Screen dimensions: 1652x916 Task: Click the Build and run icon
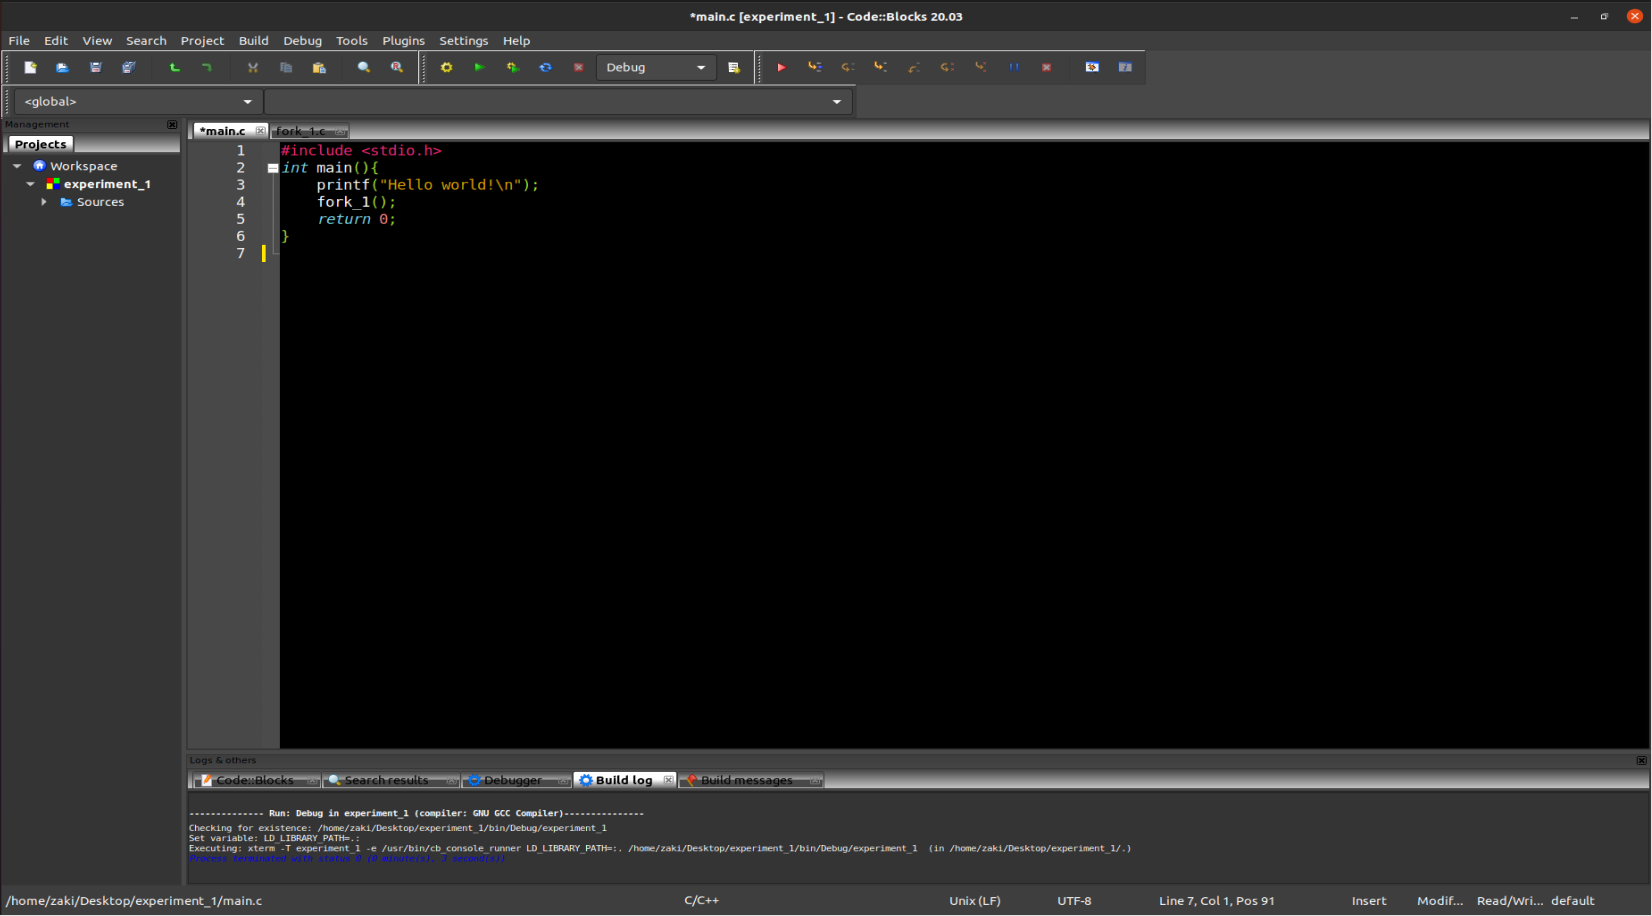(x=513, y=67)
